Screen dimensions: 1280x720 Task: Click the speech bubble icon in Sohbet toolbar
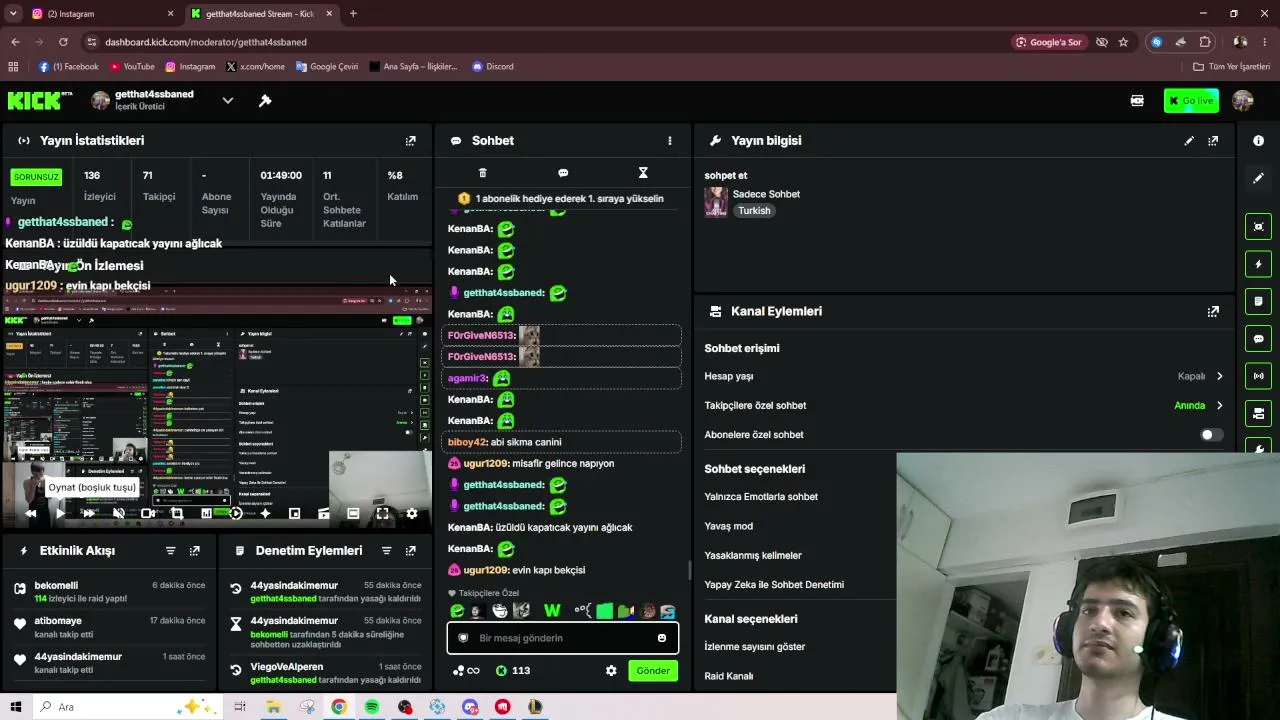coord(563,173)
